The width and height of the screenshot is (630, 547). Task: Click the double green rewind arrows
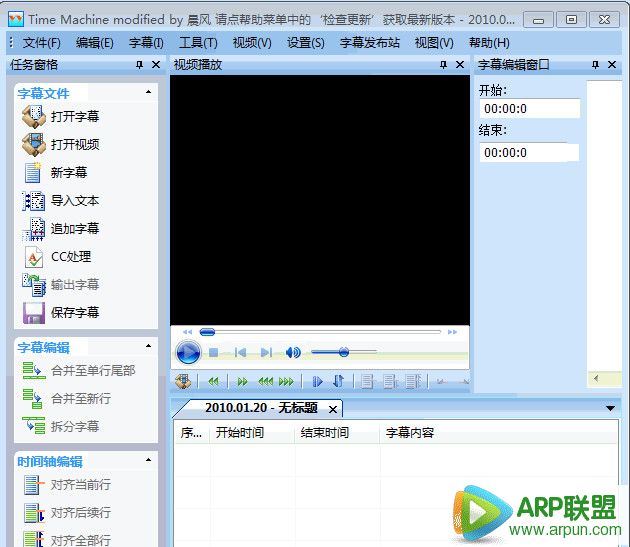click(213, 381)
